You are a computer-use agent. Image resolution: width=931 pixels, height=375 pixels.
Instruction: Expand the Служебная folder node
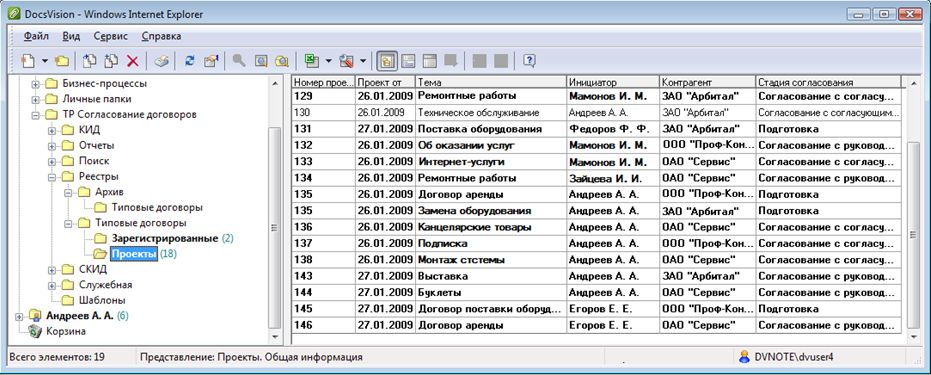pyautogui.click(x=52, y=285)
